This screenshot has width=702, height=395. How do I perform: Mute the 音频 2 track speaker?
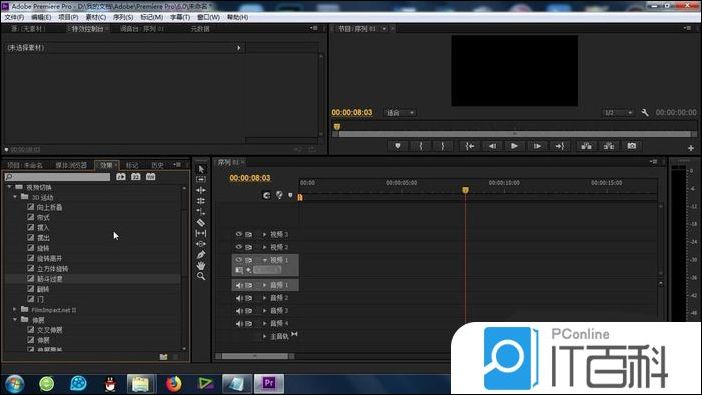(x=239, y=298)
